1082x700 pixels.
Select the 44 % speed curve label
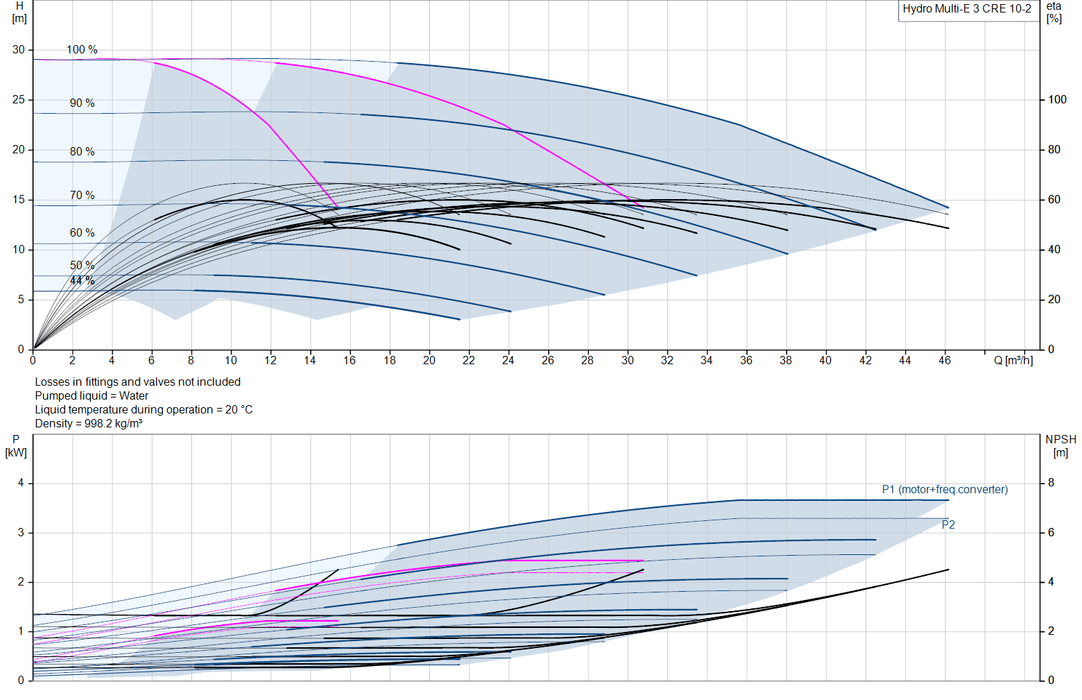[x=82, y=280]
